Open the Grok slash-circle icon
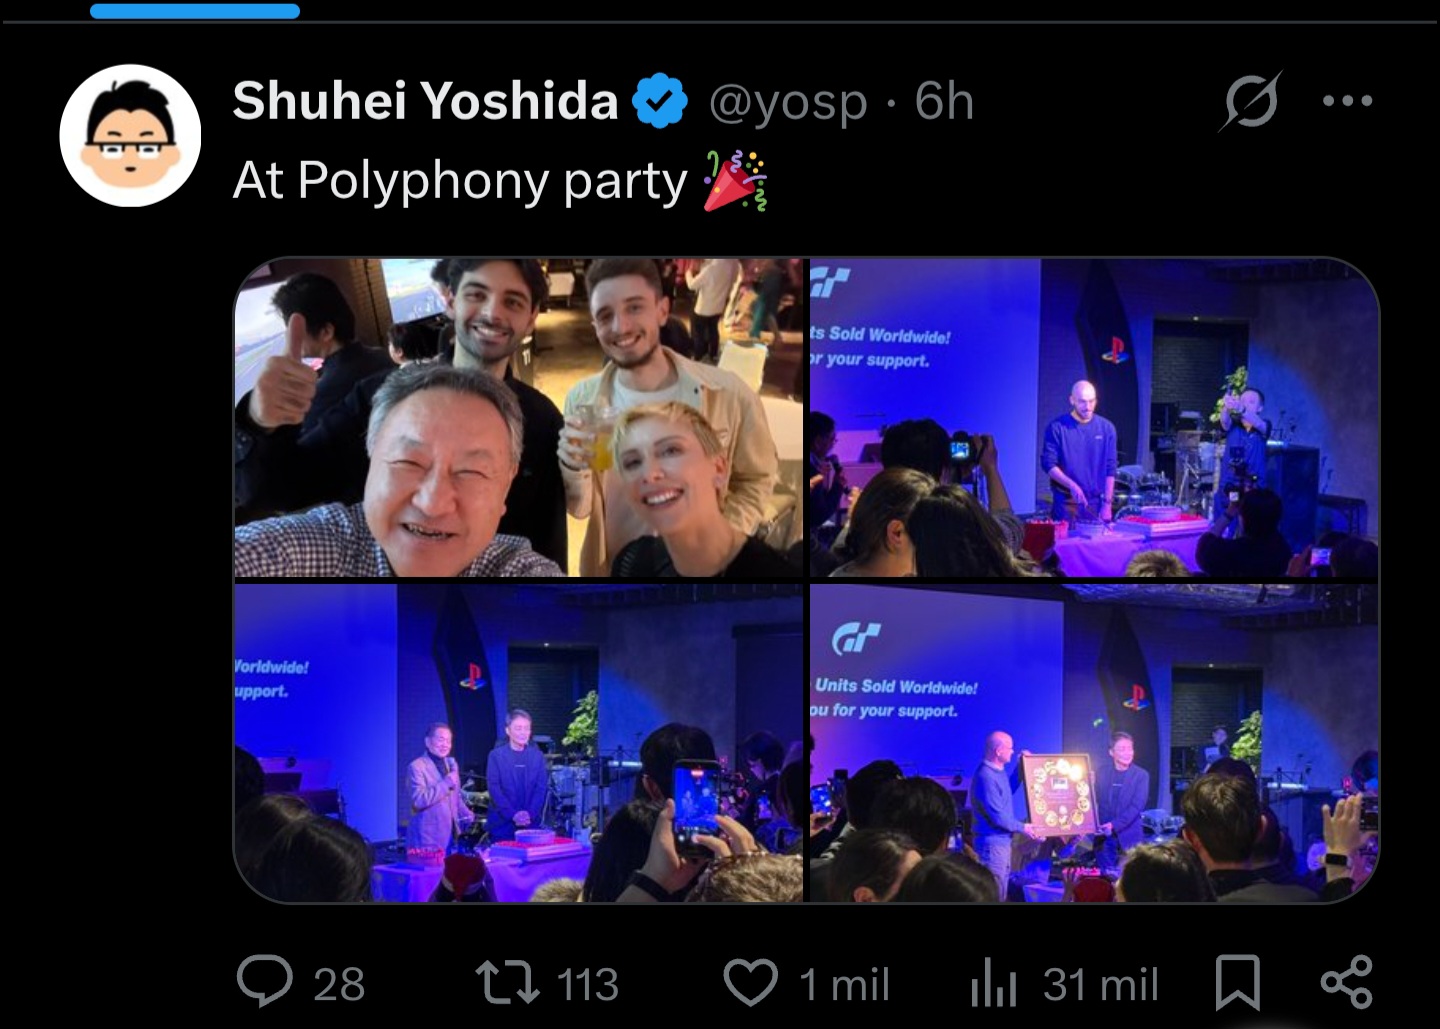1440x1029 pixels. click(1250, 101)
